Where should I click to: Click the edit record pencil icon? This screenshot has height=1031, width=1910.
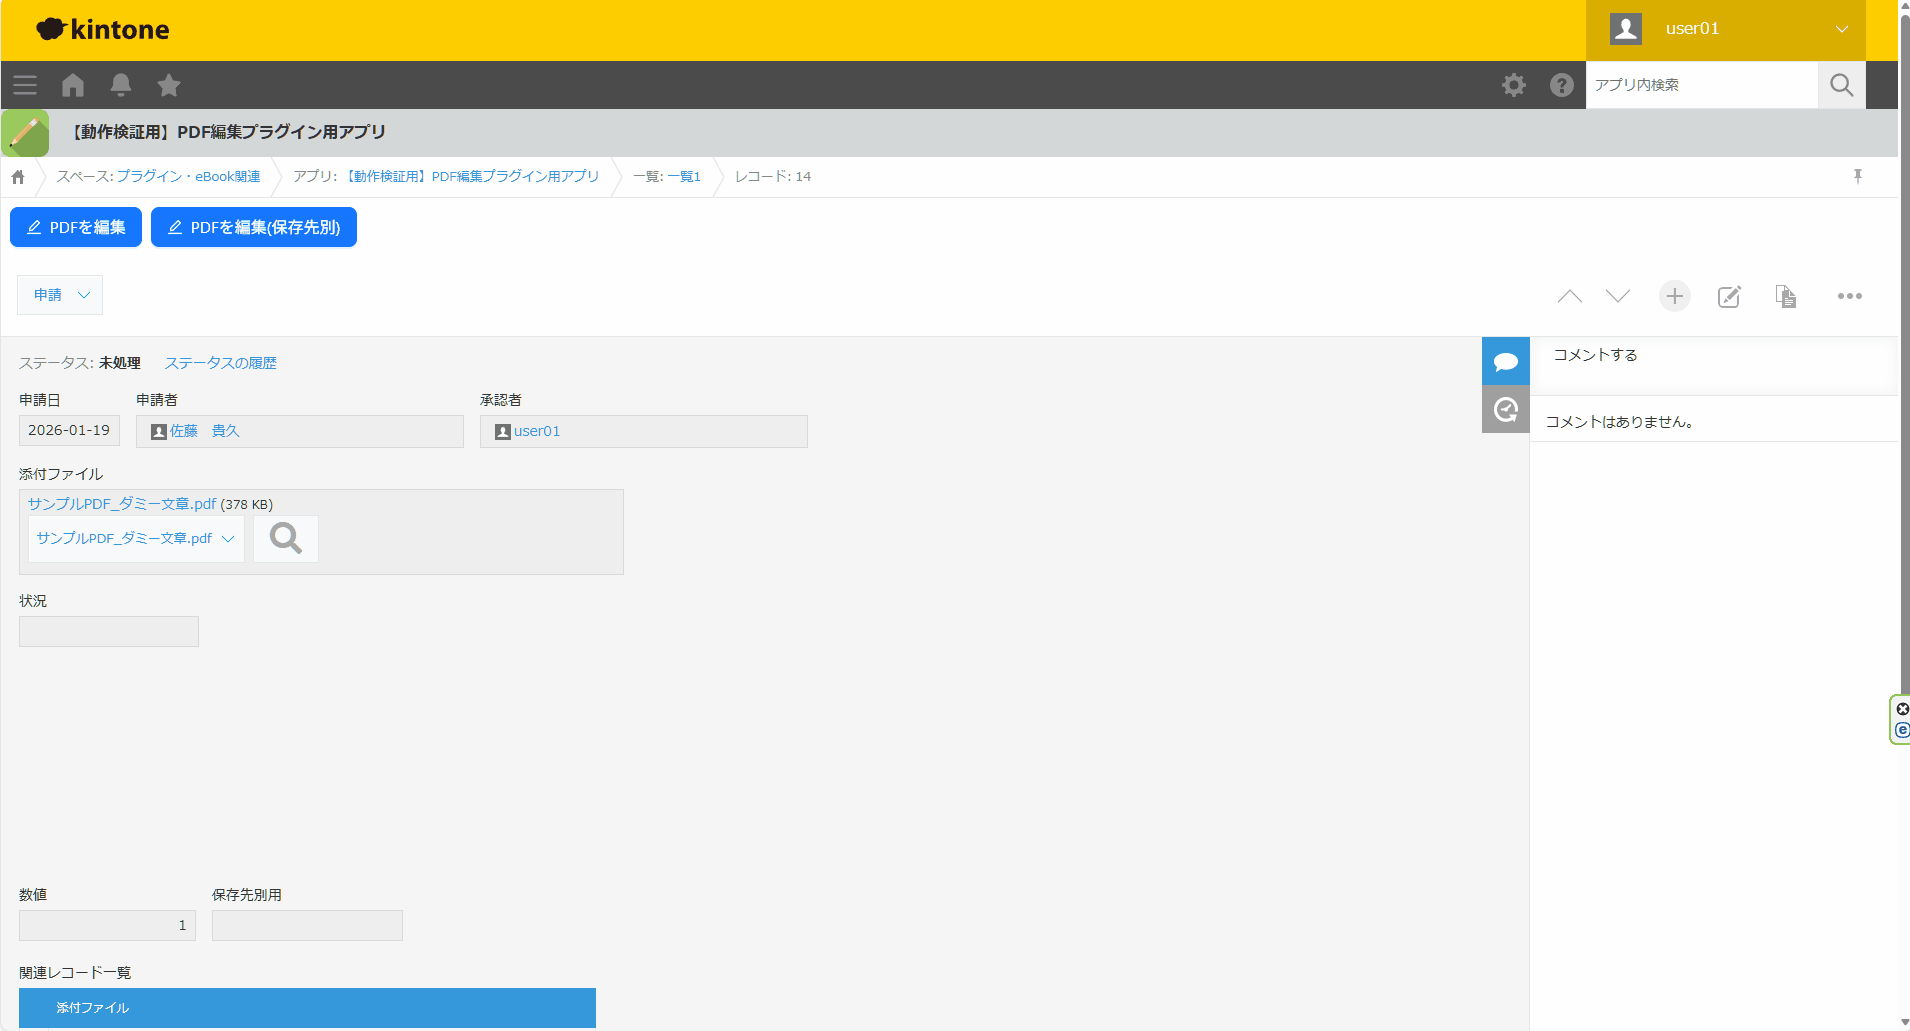pyautogui.click(x=1729, y=296)
